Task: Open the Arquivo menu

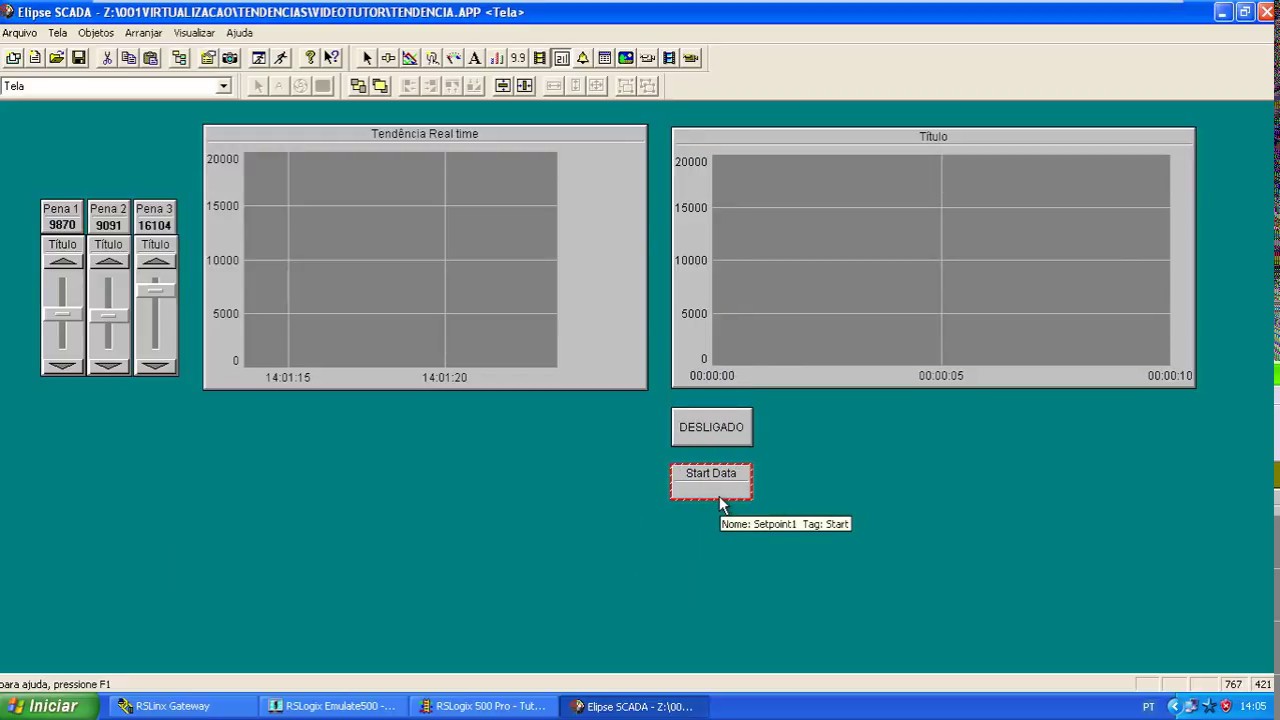Action: [19, 33]
